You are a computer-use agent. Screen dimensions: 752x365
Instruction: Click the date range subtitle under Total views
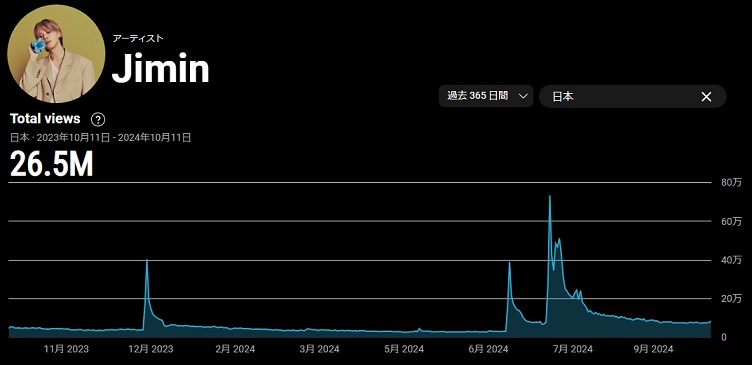[x=101, y=138]
